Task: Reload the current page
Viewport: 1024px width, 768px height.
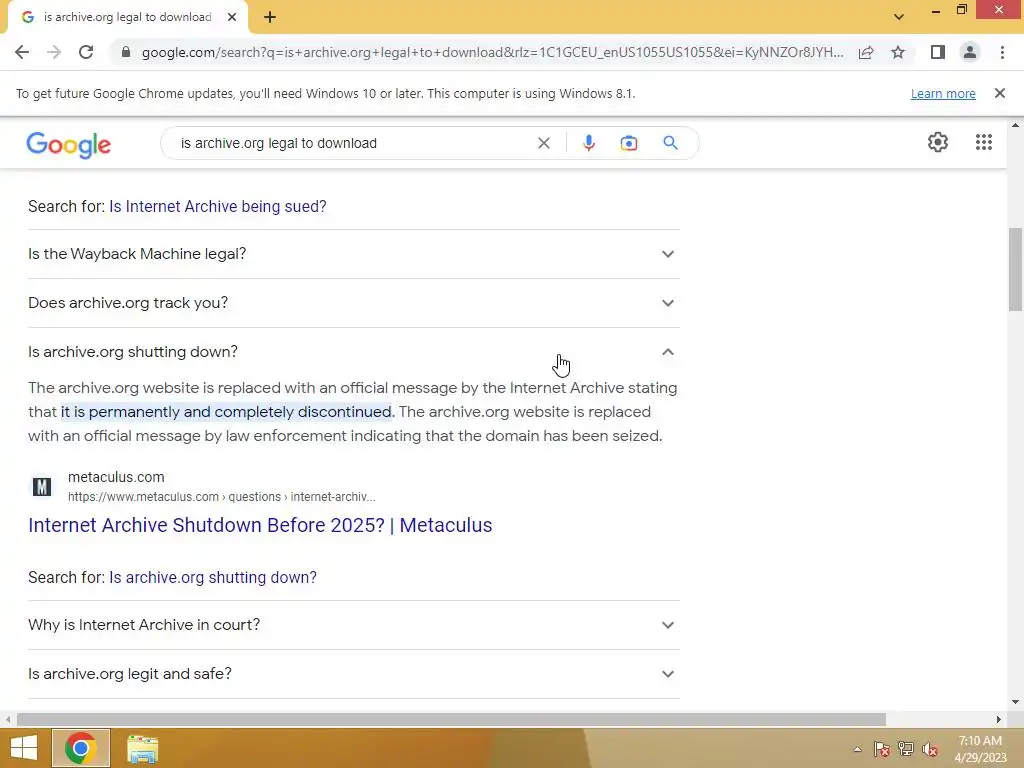Action: pyautogui.click(x=86, y=52)
